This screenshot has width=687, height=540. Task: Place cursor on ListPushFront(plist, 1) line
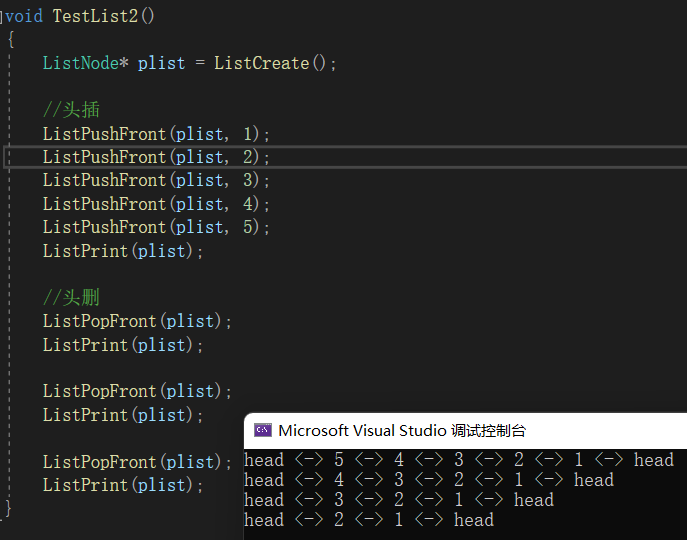(x=156, y=134)
